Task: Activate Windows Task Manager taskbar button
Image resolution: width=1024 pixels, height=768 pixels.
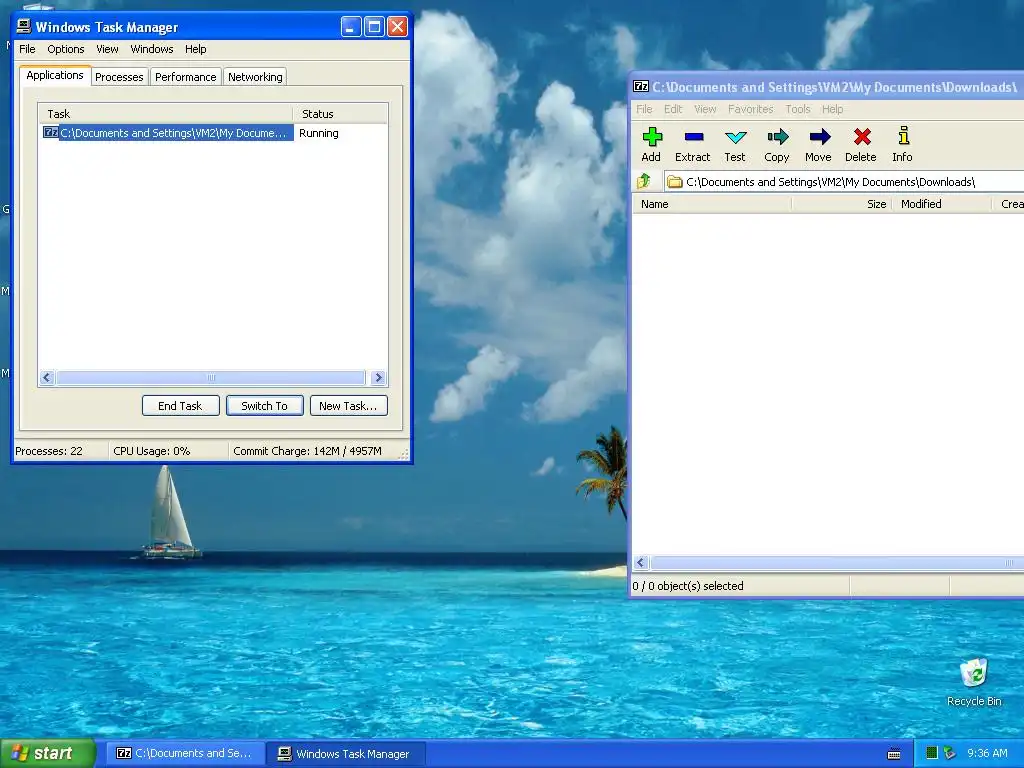Action: 347,754
